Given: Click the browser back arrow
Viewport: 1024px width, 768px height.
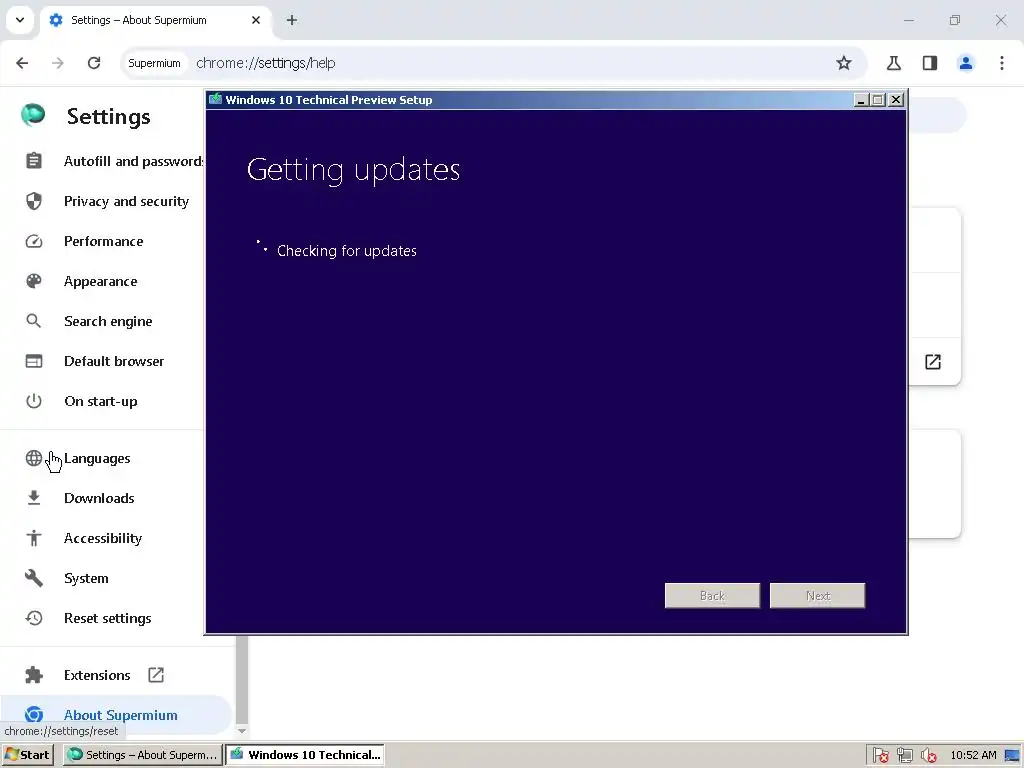Looking at the screenshot, I should (22, 63).
